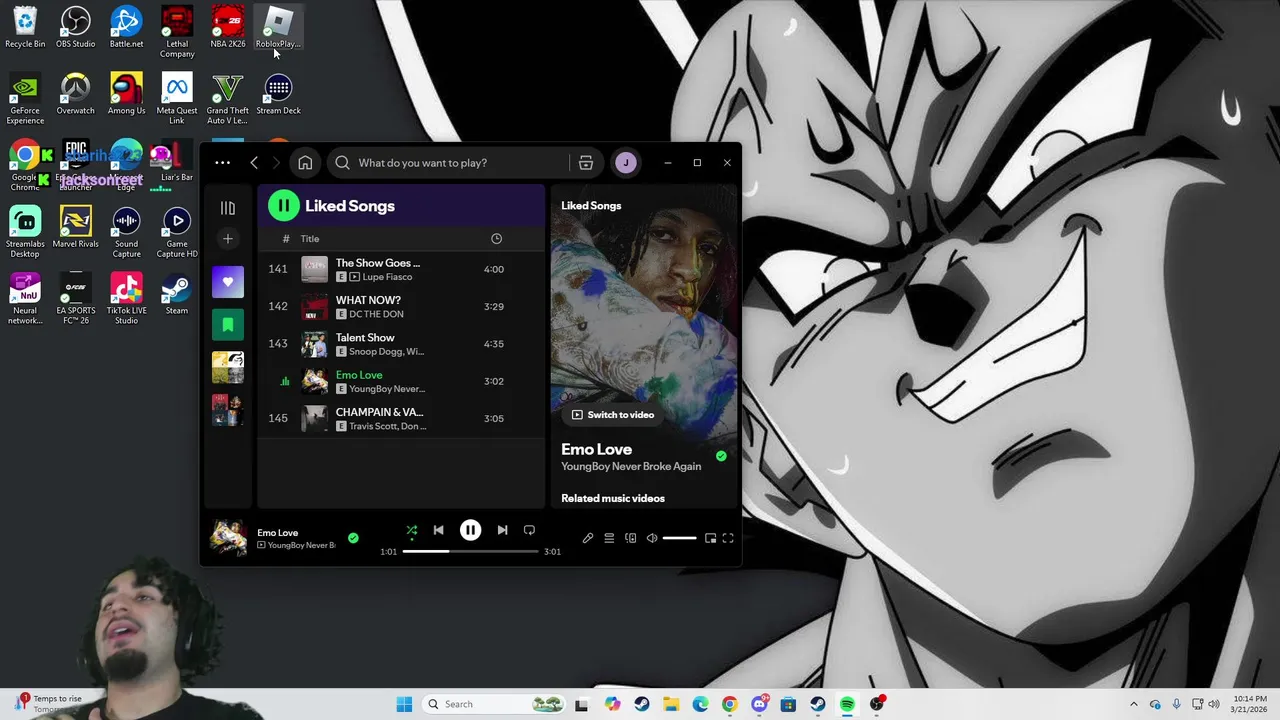This screenshot has height=720, width=1280.
Task: Show hidden tray icons chevron
Action: [1133, 704]
